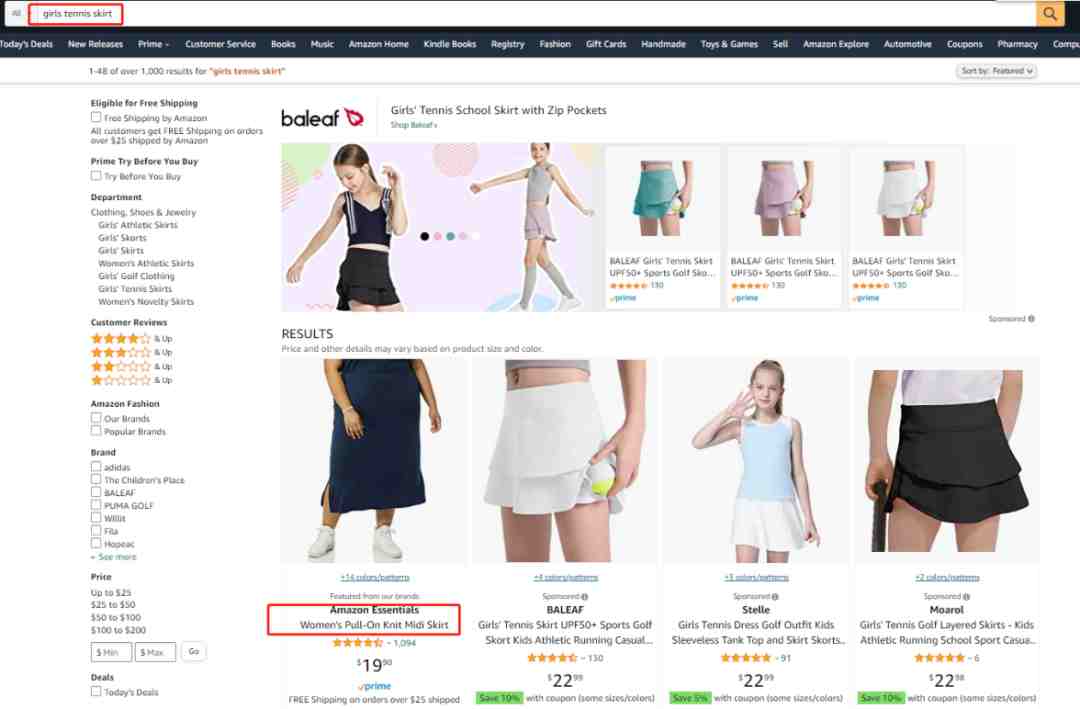The image size is (1080, 709).
Task: Open black Moarol layered skirt image
Action: [x=946, y=460]
